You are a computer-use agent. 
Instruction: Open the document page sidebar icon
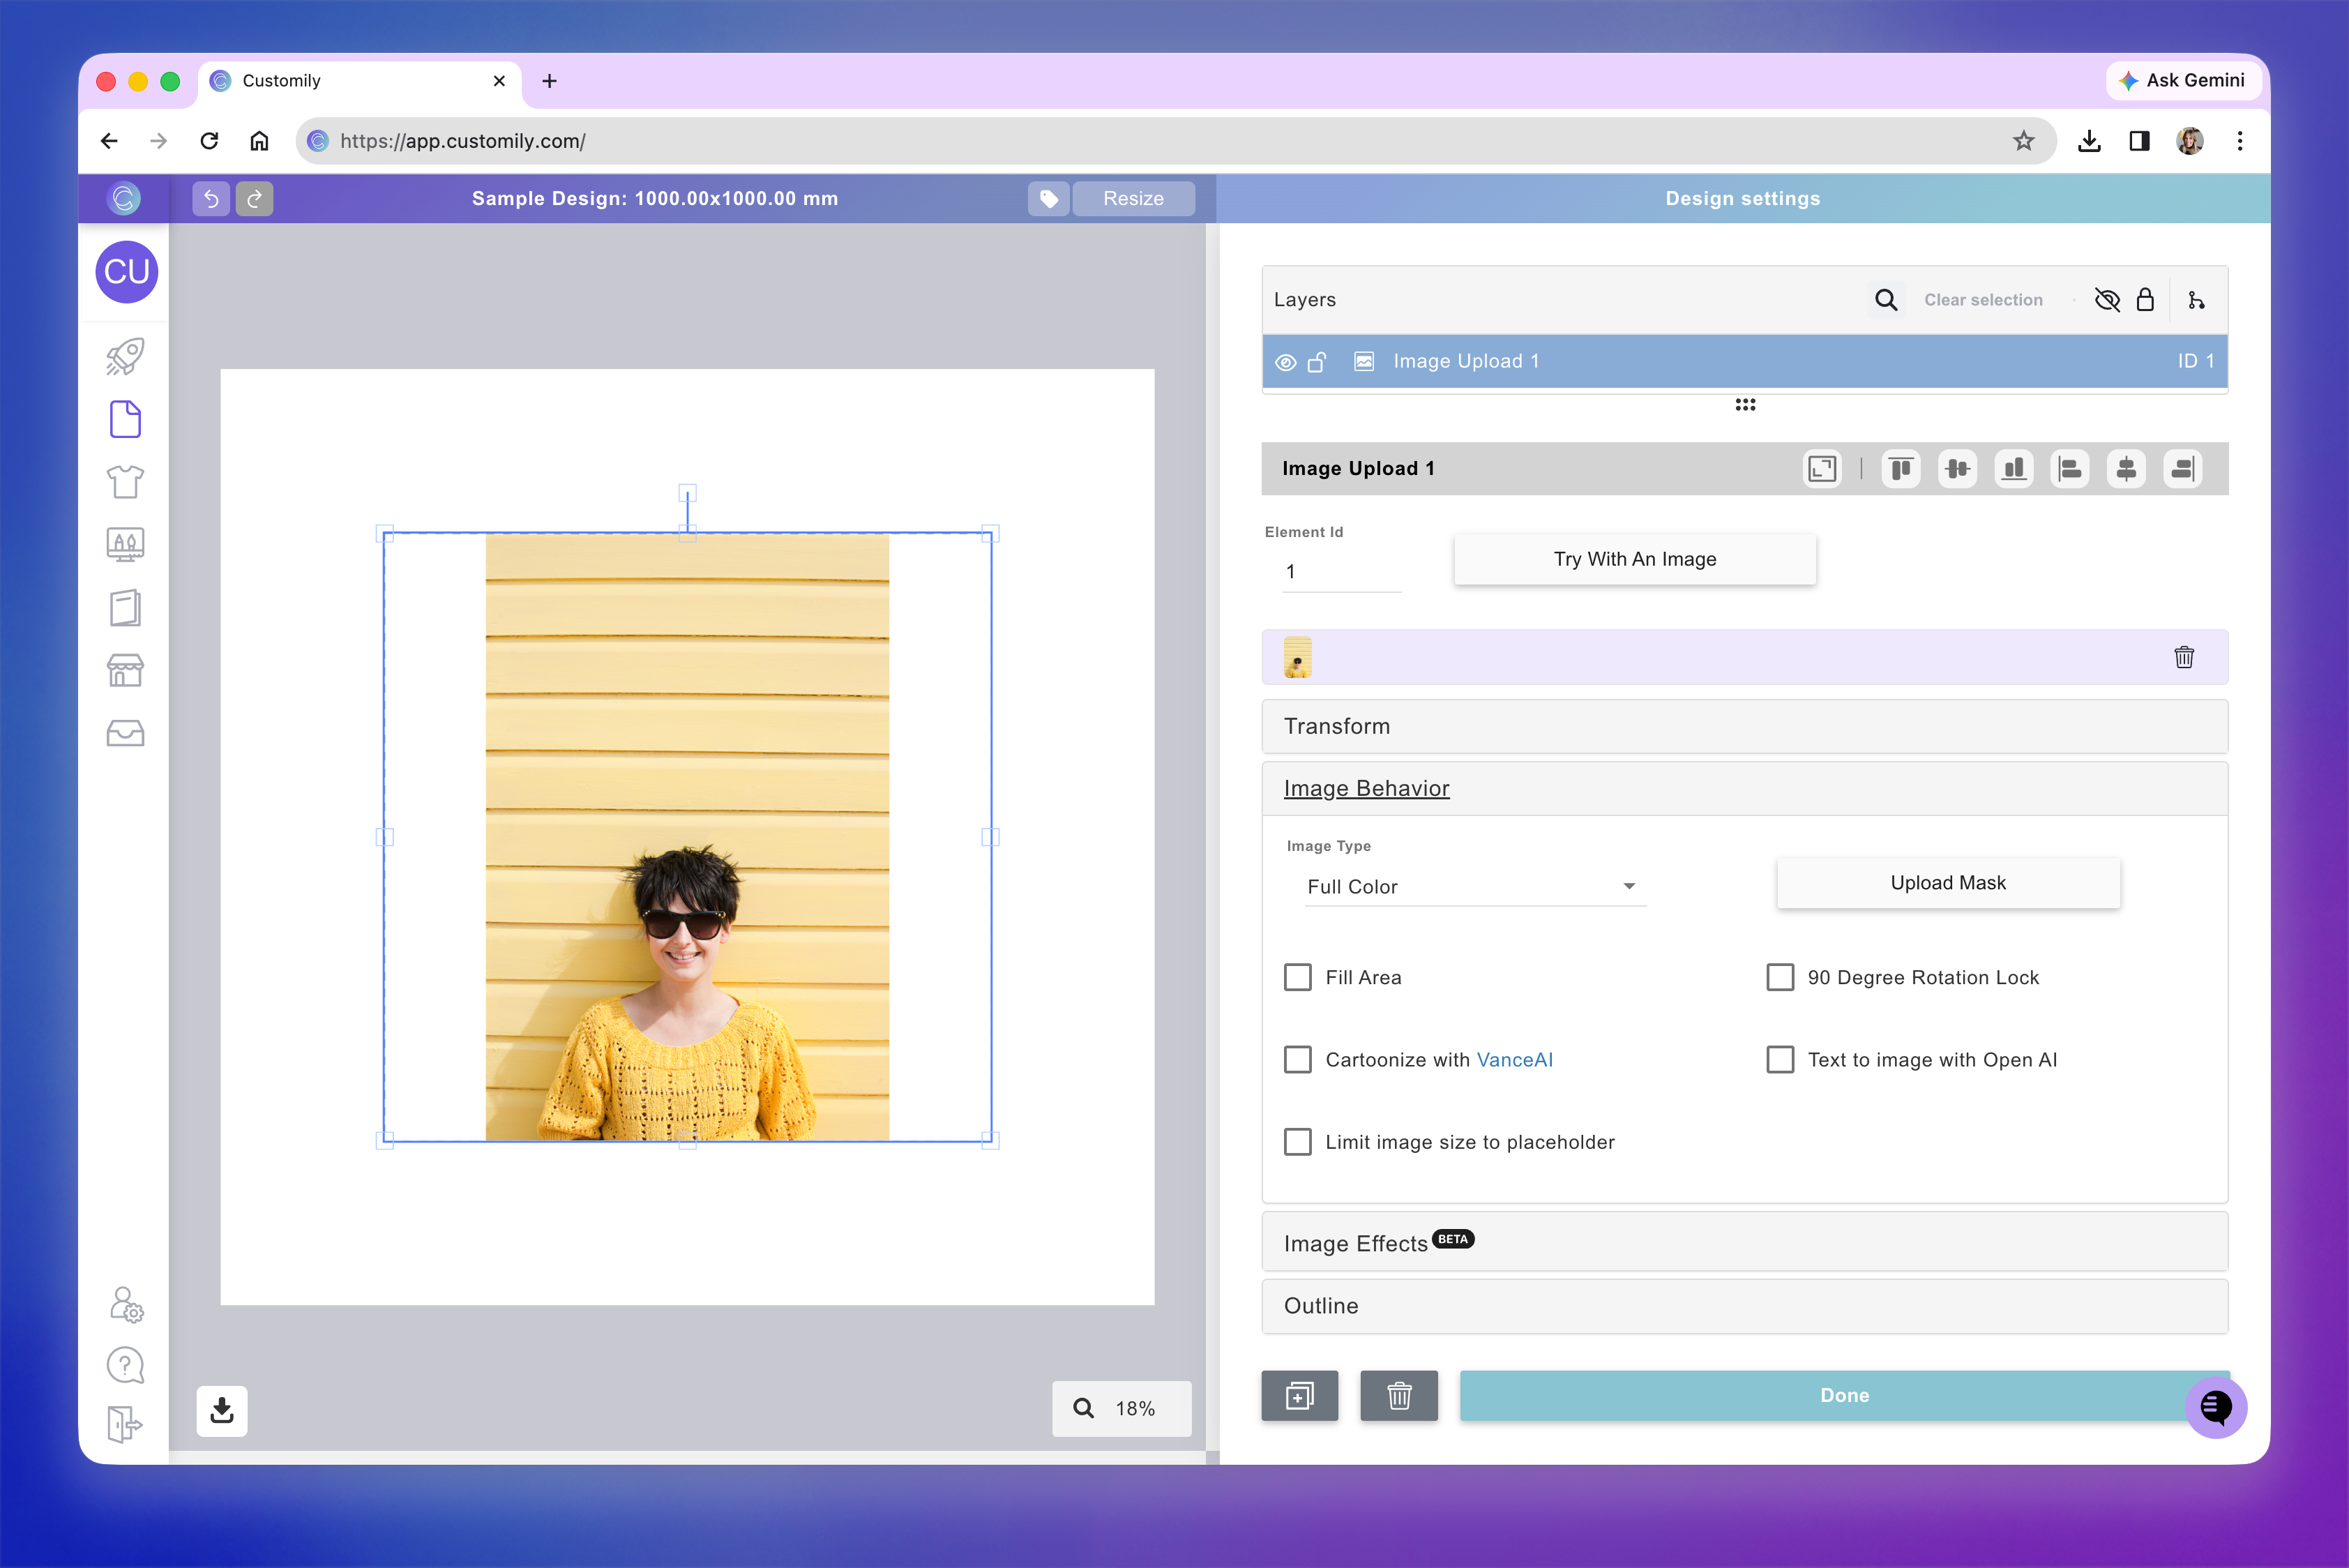125,419
